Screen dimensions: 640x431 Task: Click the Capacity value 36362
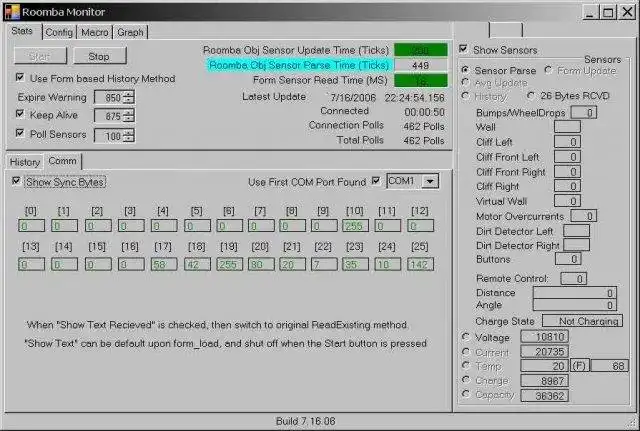(x=544, y=395)
